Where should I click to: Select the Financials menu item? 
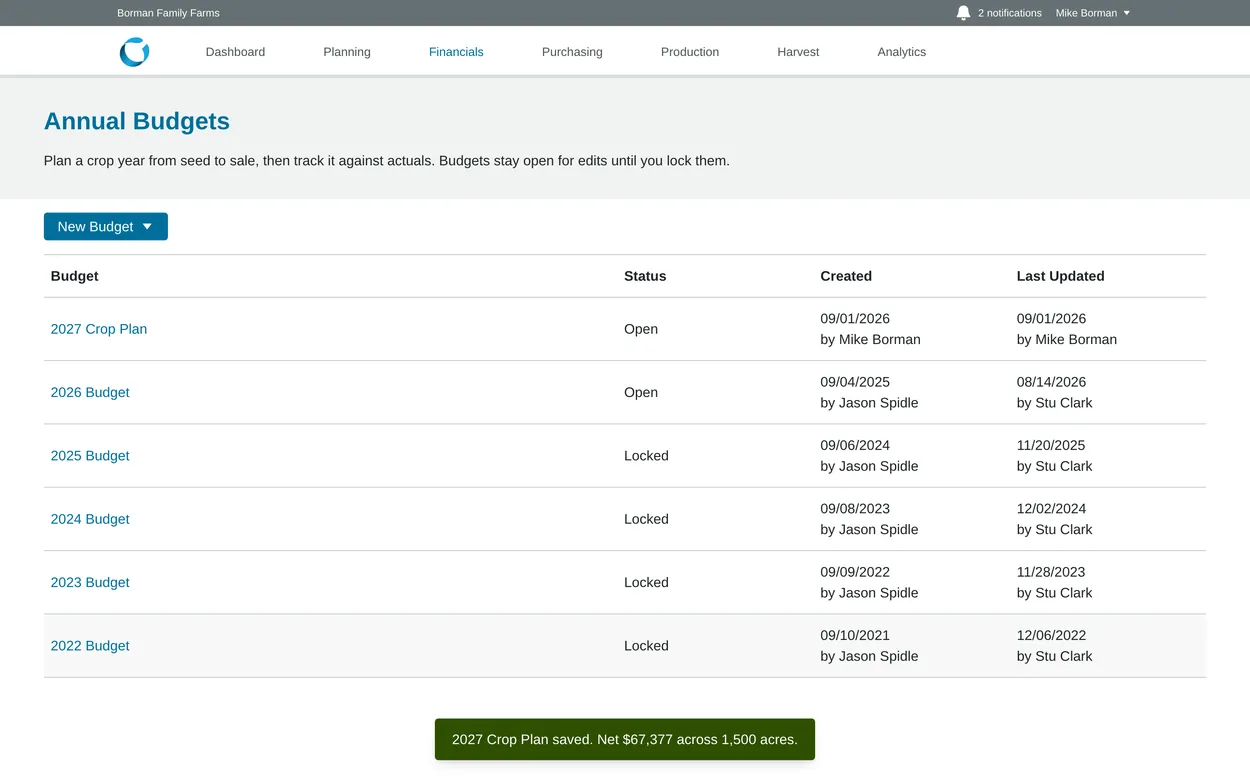coord(456,52)
